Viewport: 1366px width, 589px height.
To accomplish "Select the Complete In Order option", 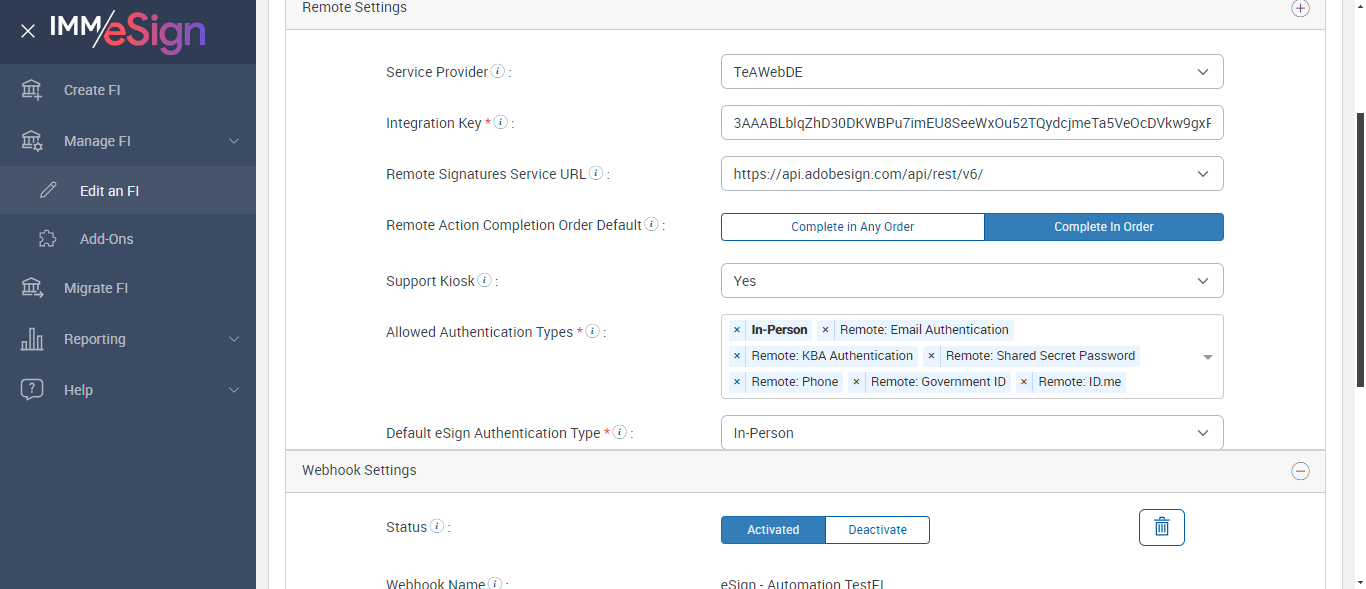I will coord(1103,227).
